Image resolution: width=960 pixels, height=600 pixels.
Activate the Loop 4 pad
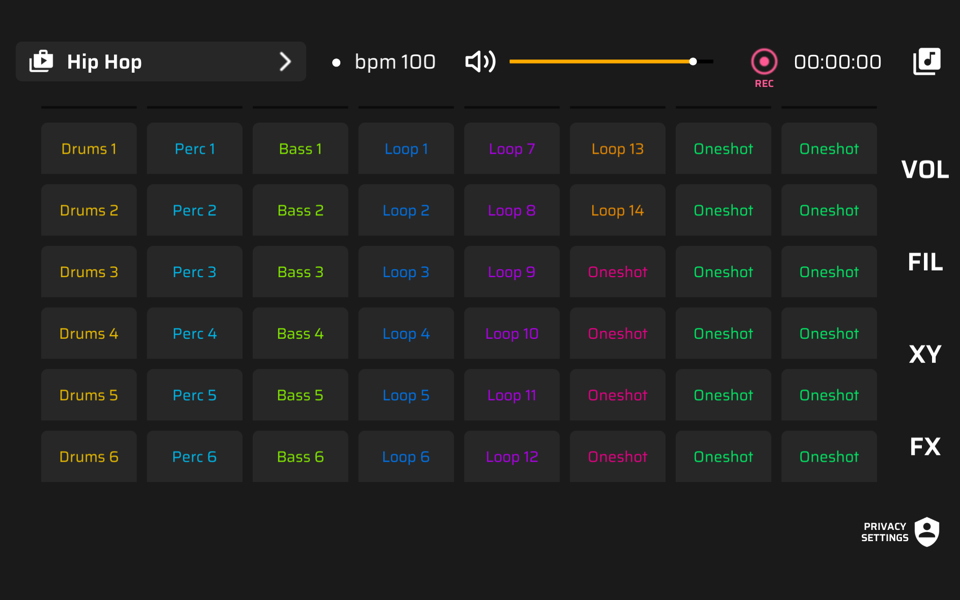click(x=406, y=334)
